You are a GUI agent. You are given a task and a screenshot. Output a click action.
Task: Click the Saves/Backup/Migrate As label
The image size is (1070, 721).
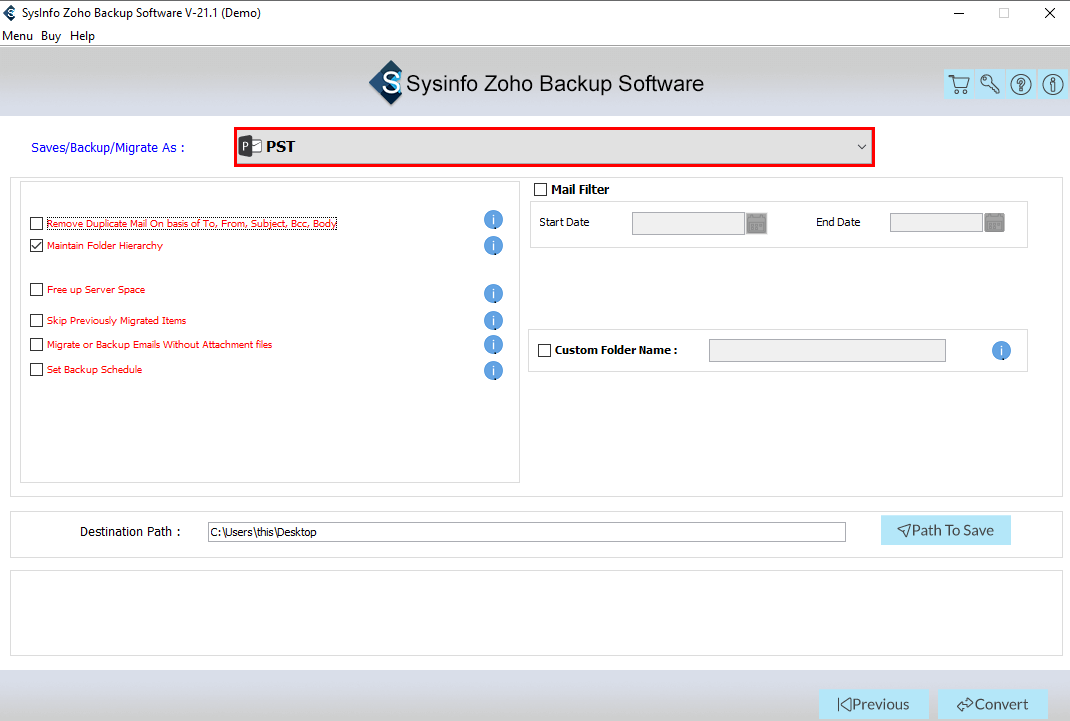tap(108, 147)
